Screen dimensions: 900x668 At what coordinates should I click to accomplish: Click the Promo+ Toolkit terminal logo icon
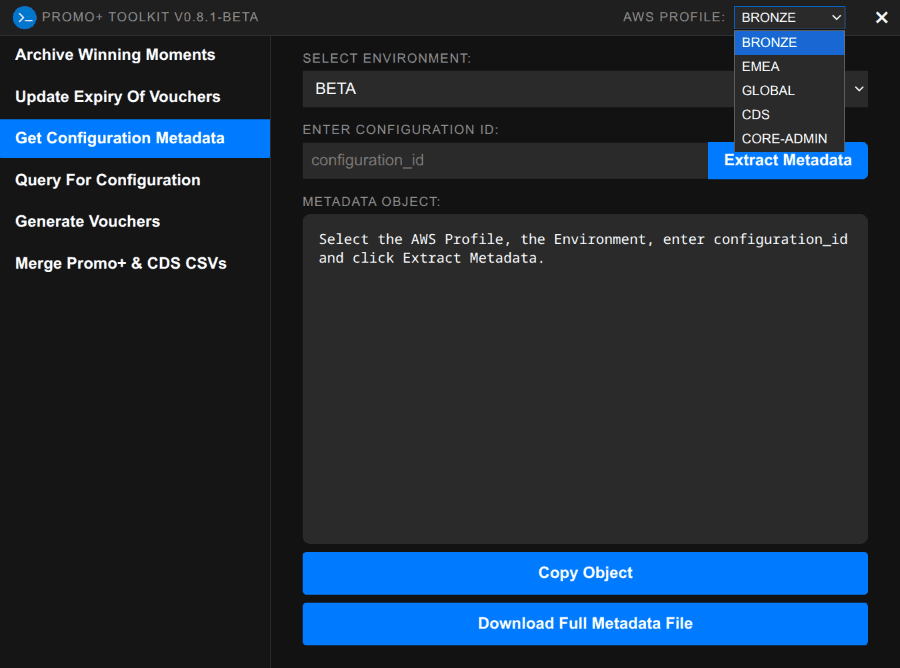tap(22, 17)
